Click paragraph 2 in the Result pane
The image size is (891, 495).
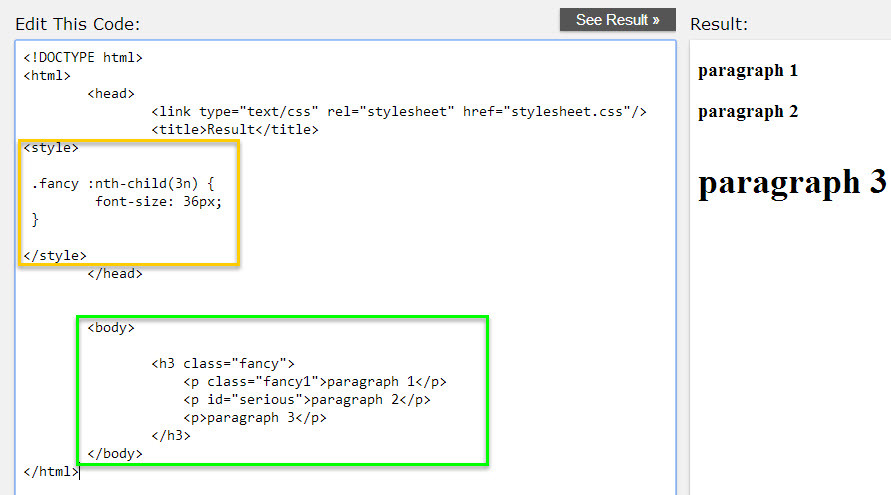click(748, 112)
